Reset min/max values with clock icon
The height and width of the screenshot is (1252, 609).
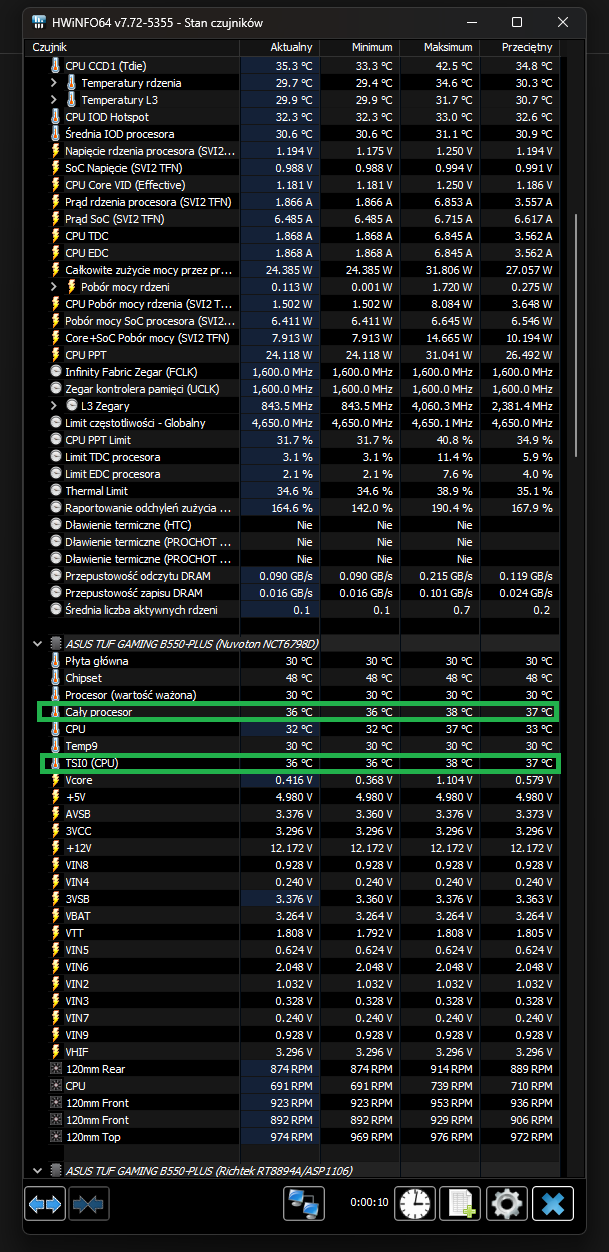point(415,1204)
